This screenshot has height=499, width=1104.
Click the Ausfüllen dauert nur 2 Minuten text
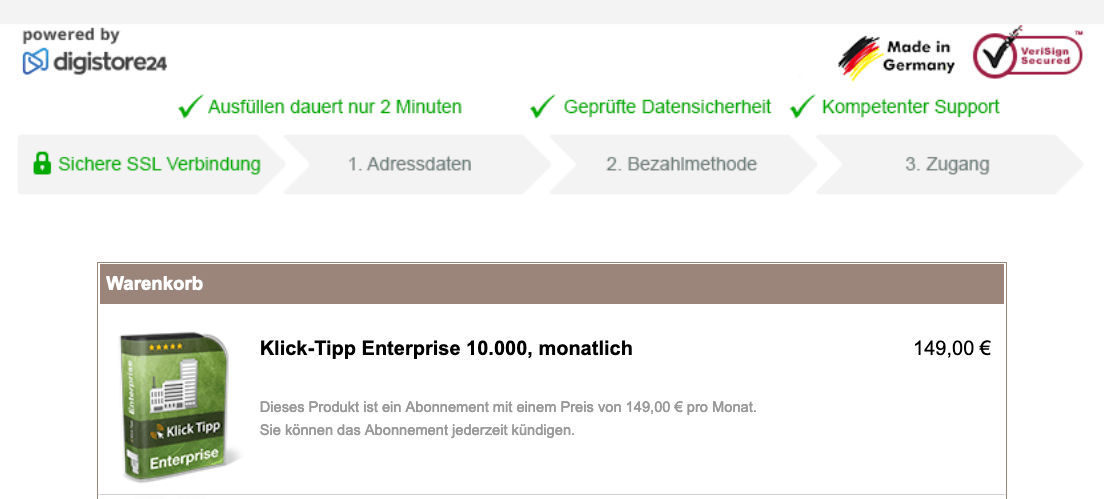pyautogui.click(x=335, y=107)
